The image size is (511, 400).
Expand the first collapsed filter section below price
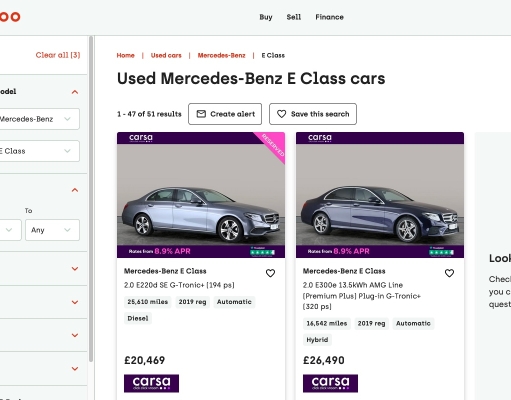point(75,269)
